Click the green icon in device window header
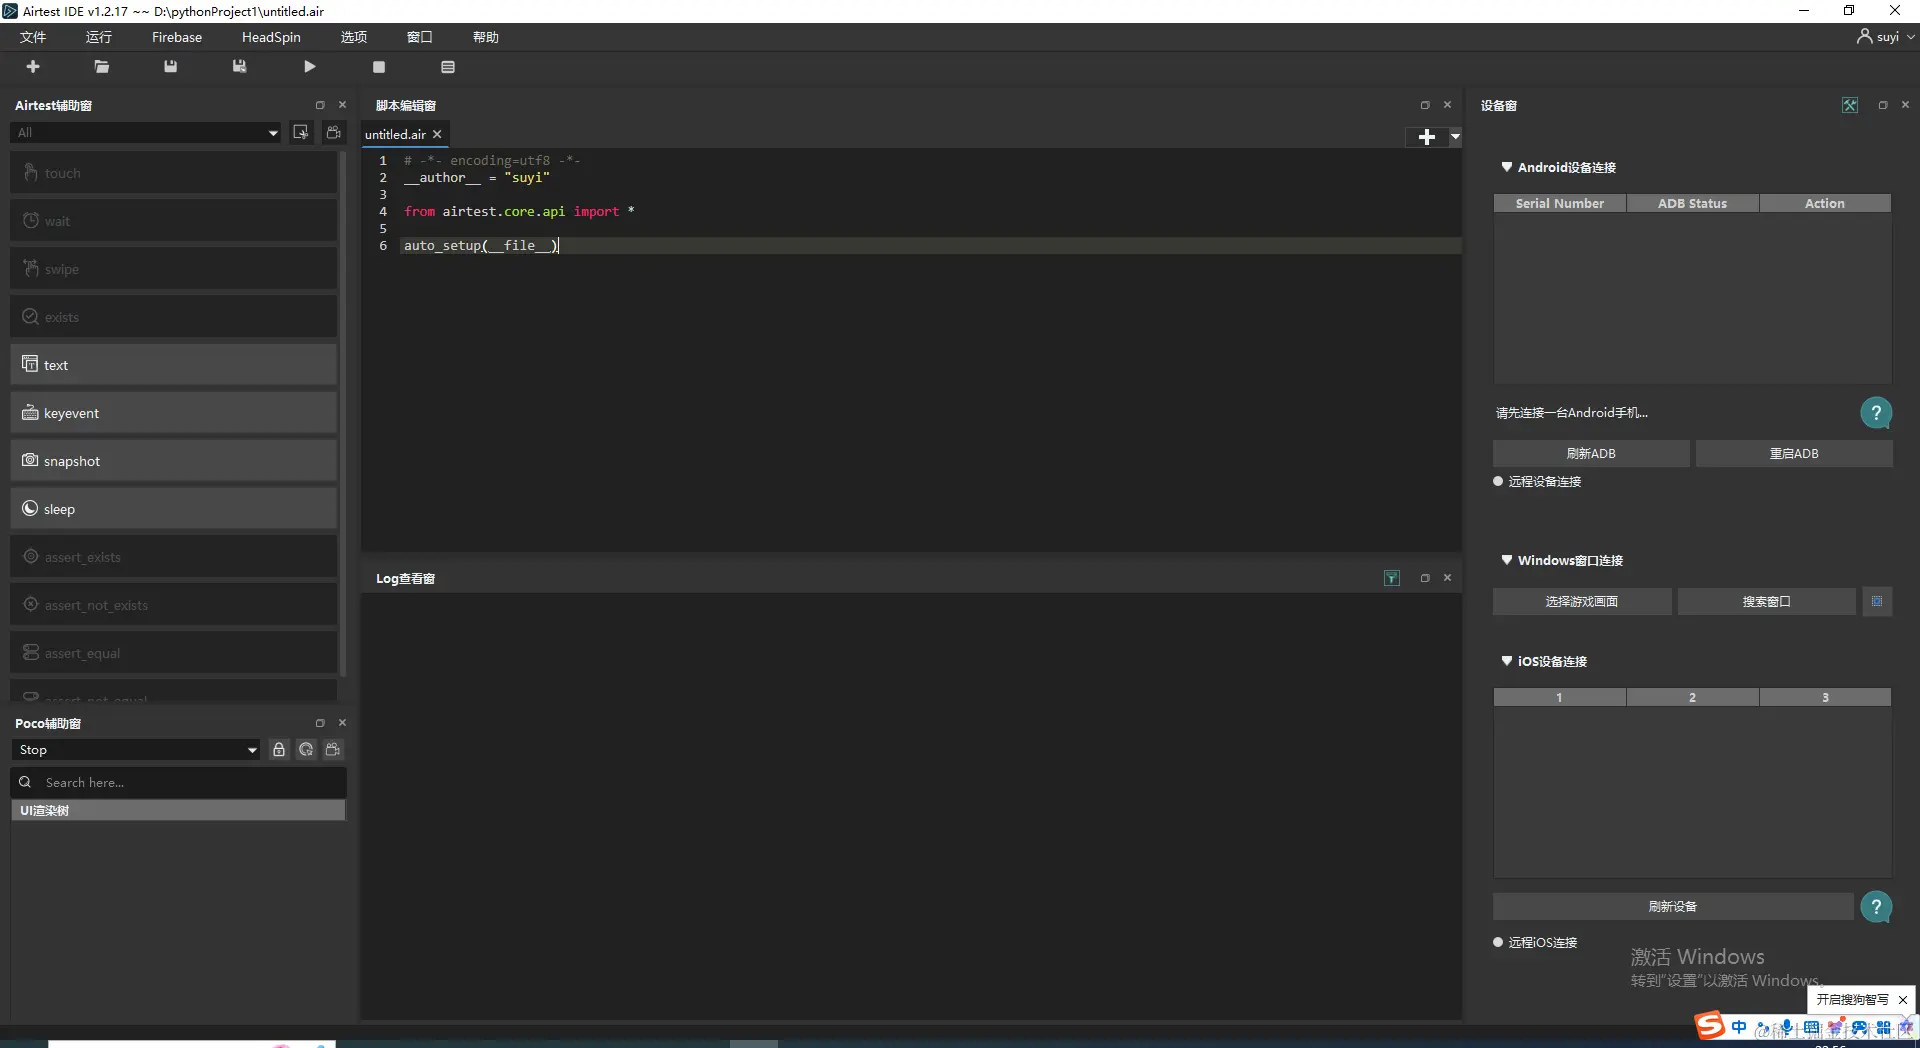This screenshot has height=1048, width=1920. [1850, 105]
